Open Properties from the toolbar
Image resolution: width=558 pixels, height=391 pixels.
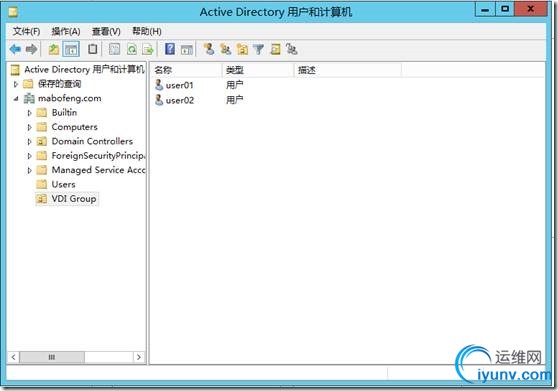tap(114, 49)
